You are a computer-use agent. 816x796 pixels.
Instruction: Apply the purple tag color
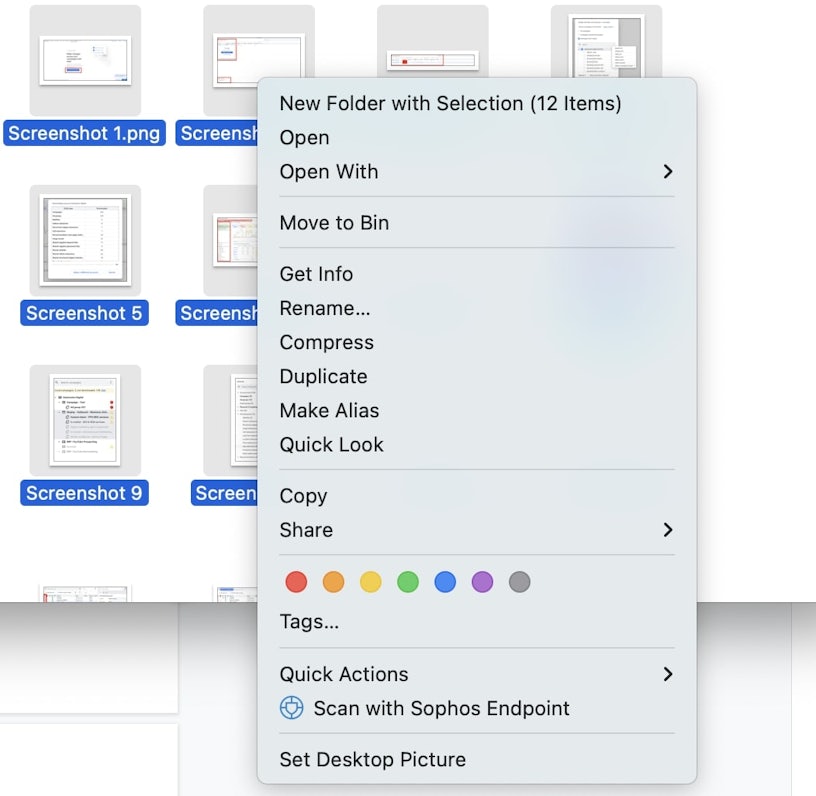(482, 582)
